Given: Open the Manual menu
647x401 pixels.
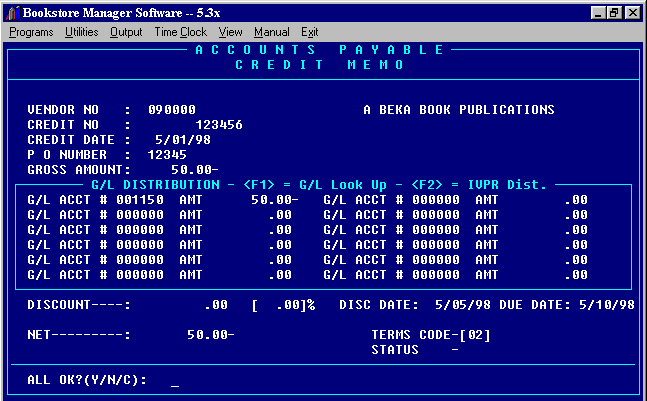Looking at the screenshot, I should point(272,32).
